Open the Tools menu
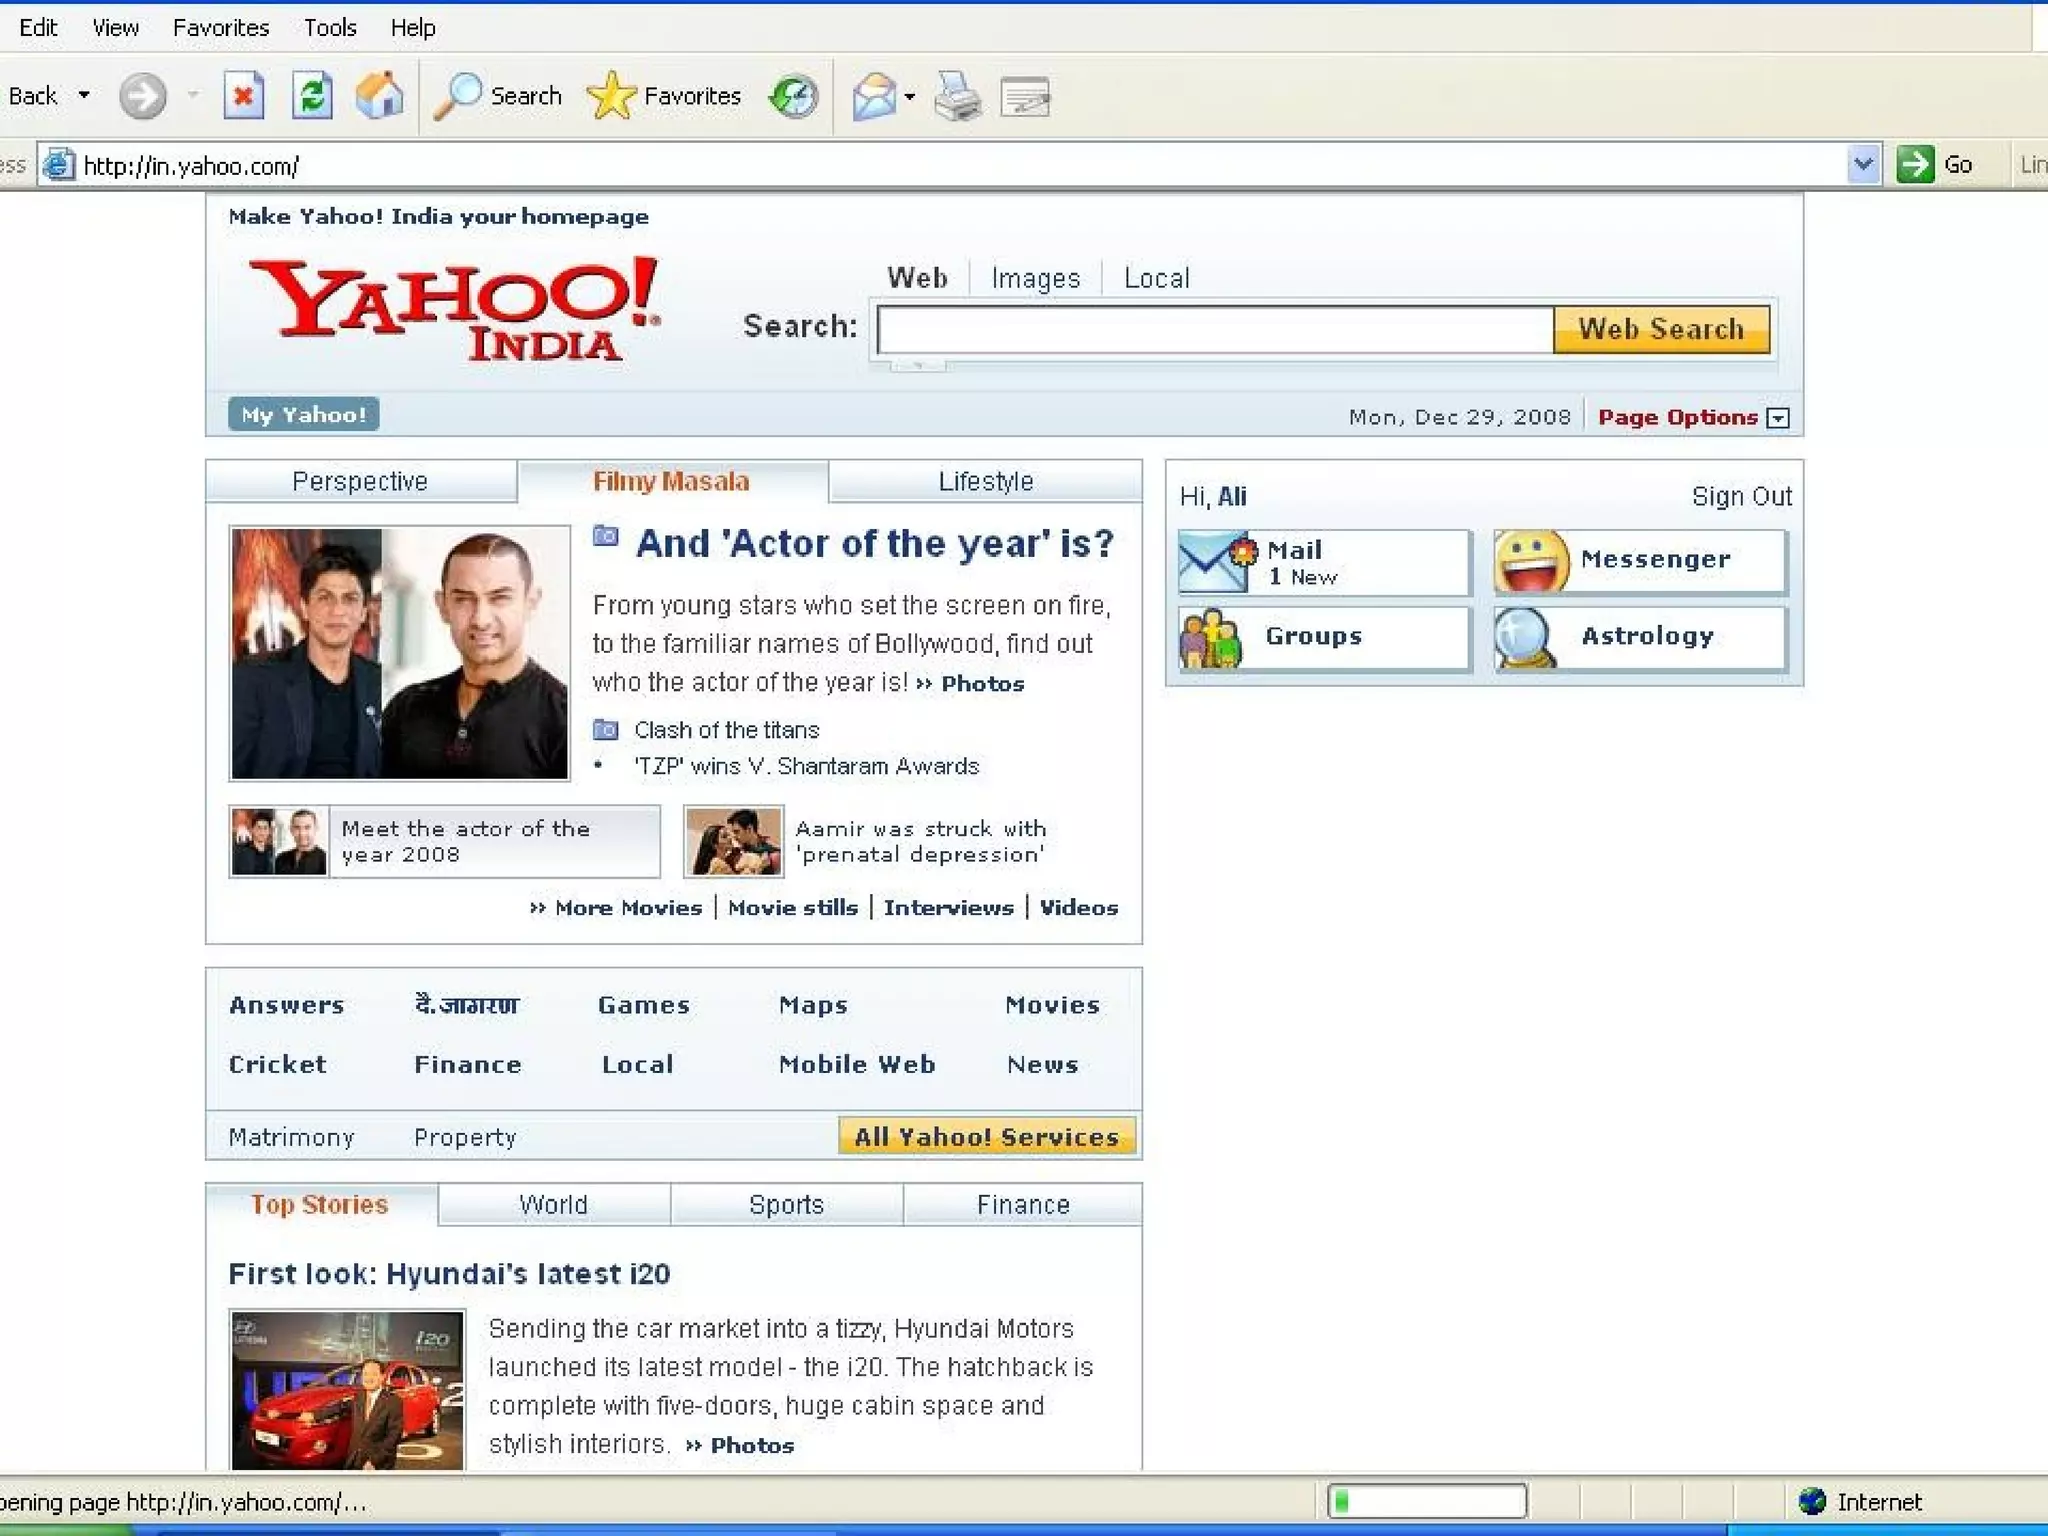This screenshot has width=2048, height=1536. (330, 28)
